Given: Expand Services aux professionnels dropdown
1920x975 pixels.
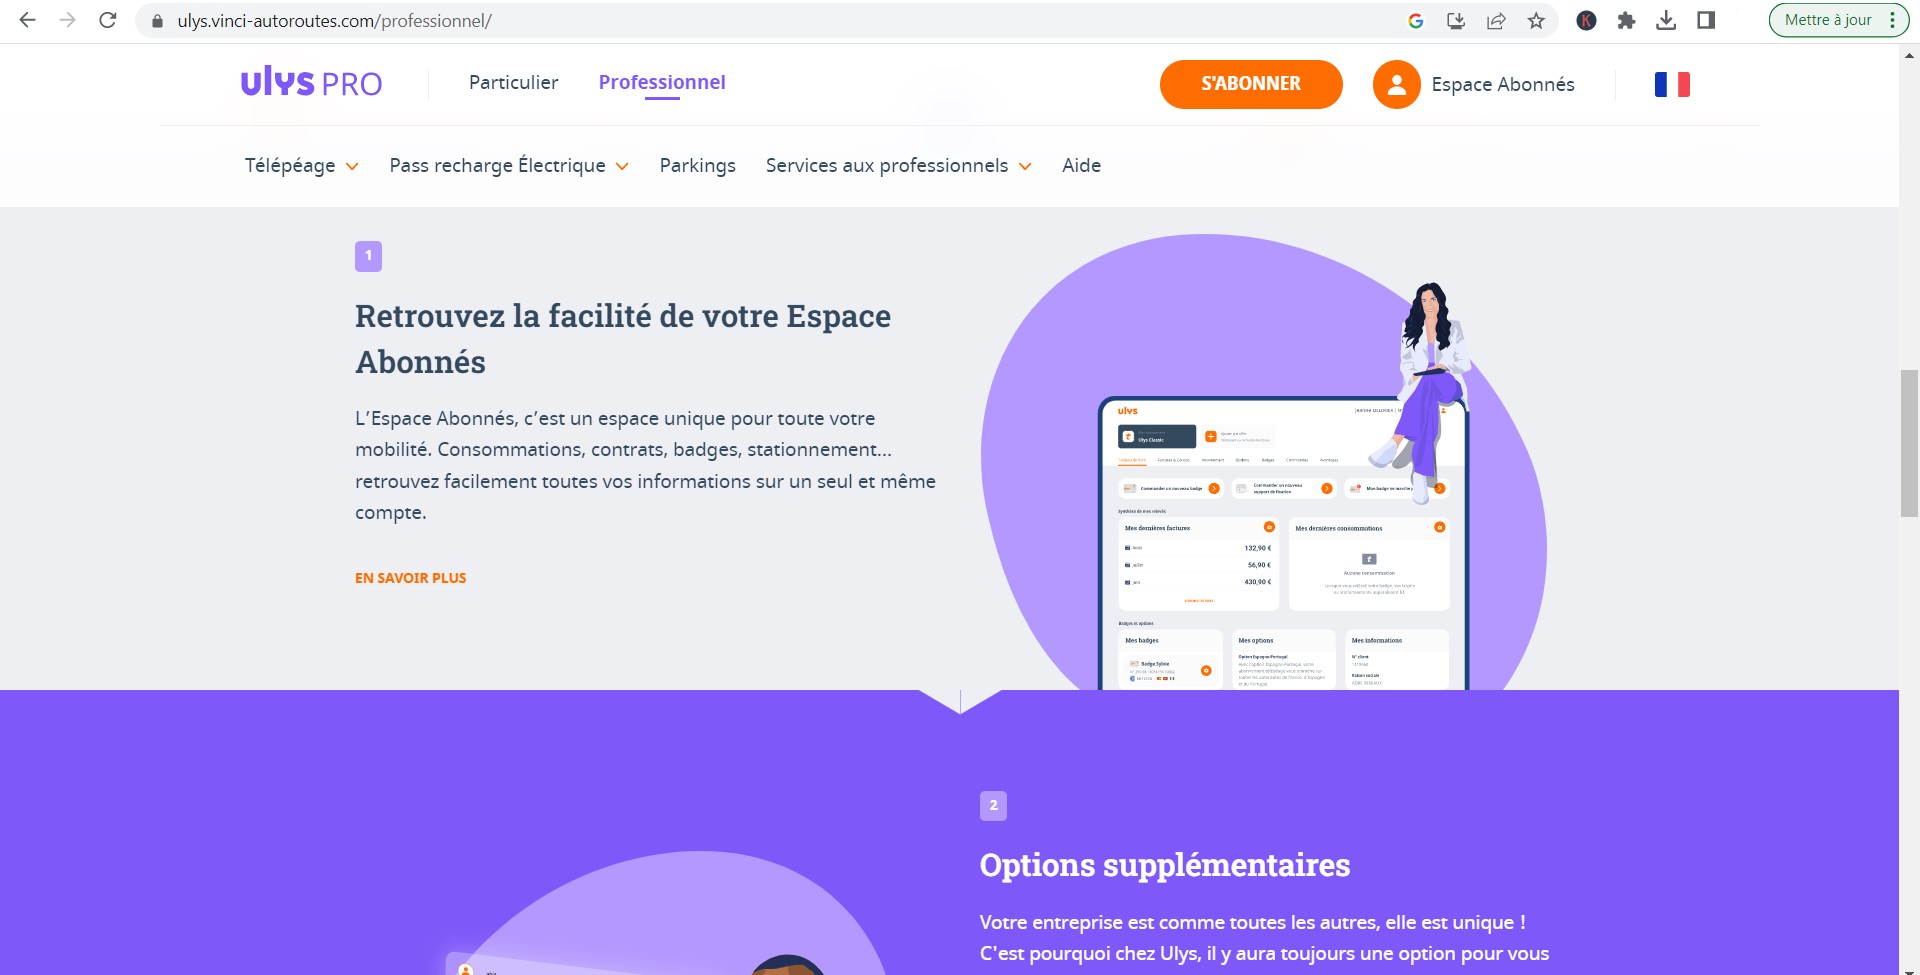Looking at the screenshot, I should click(x=898, y=165).
